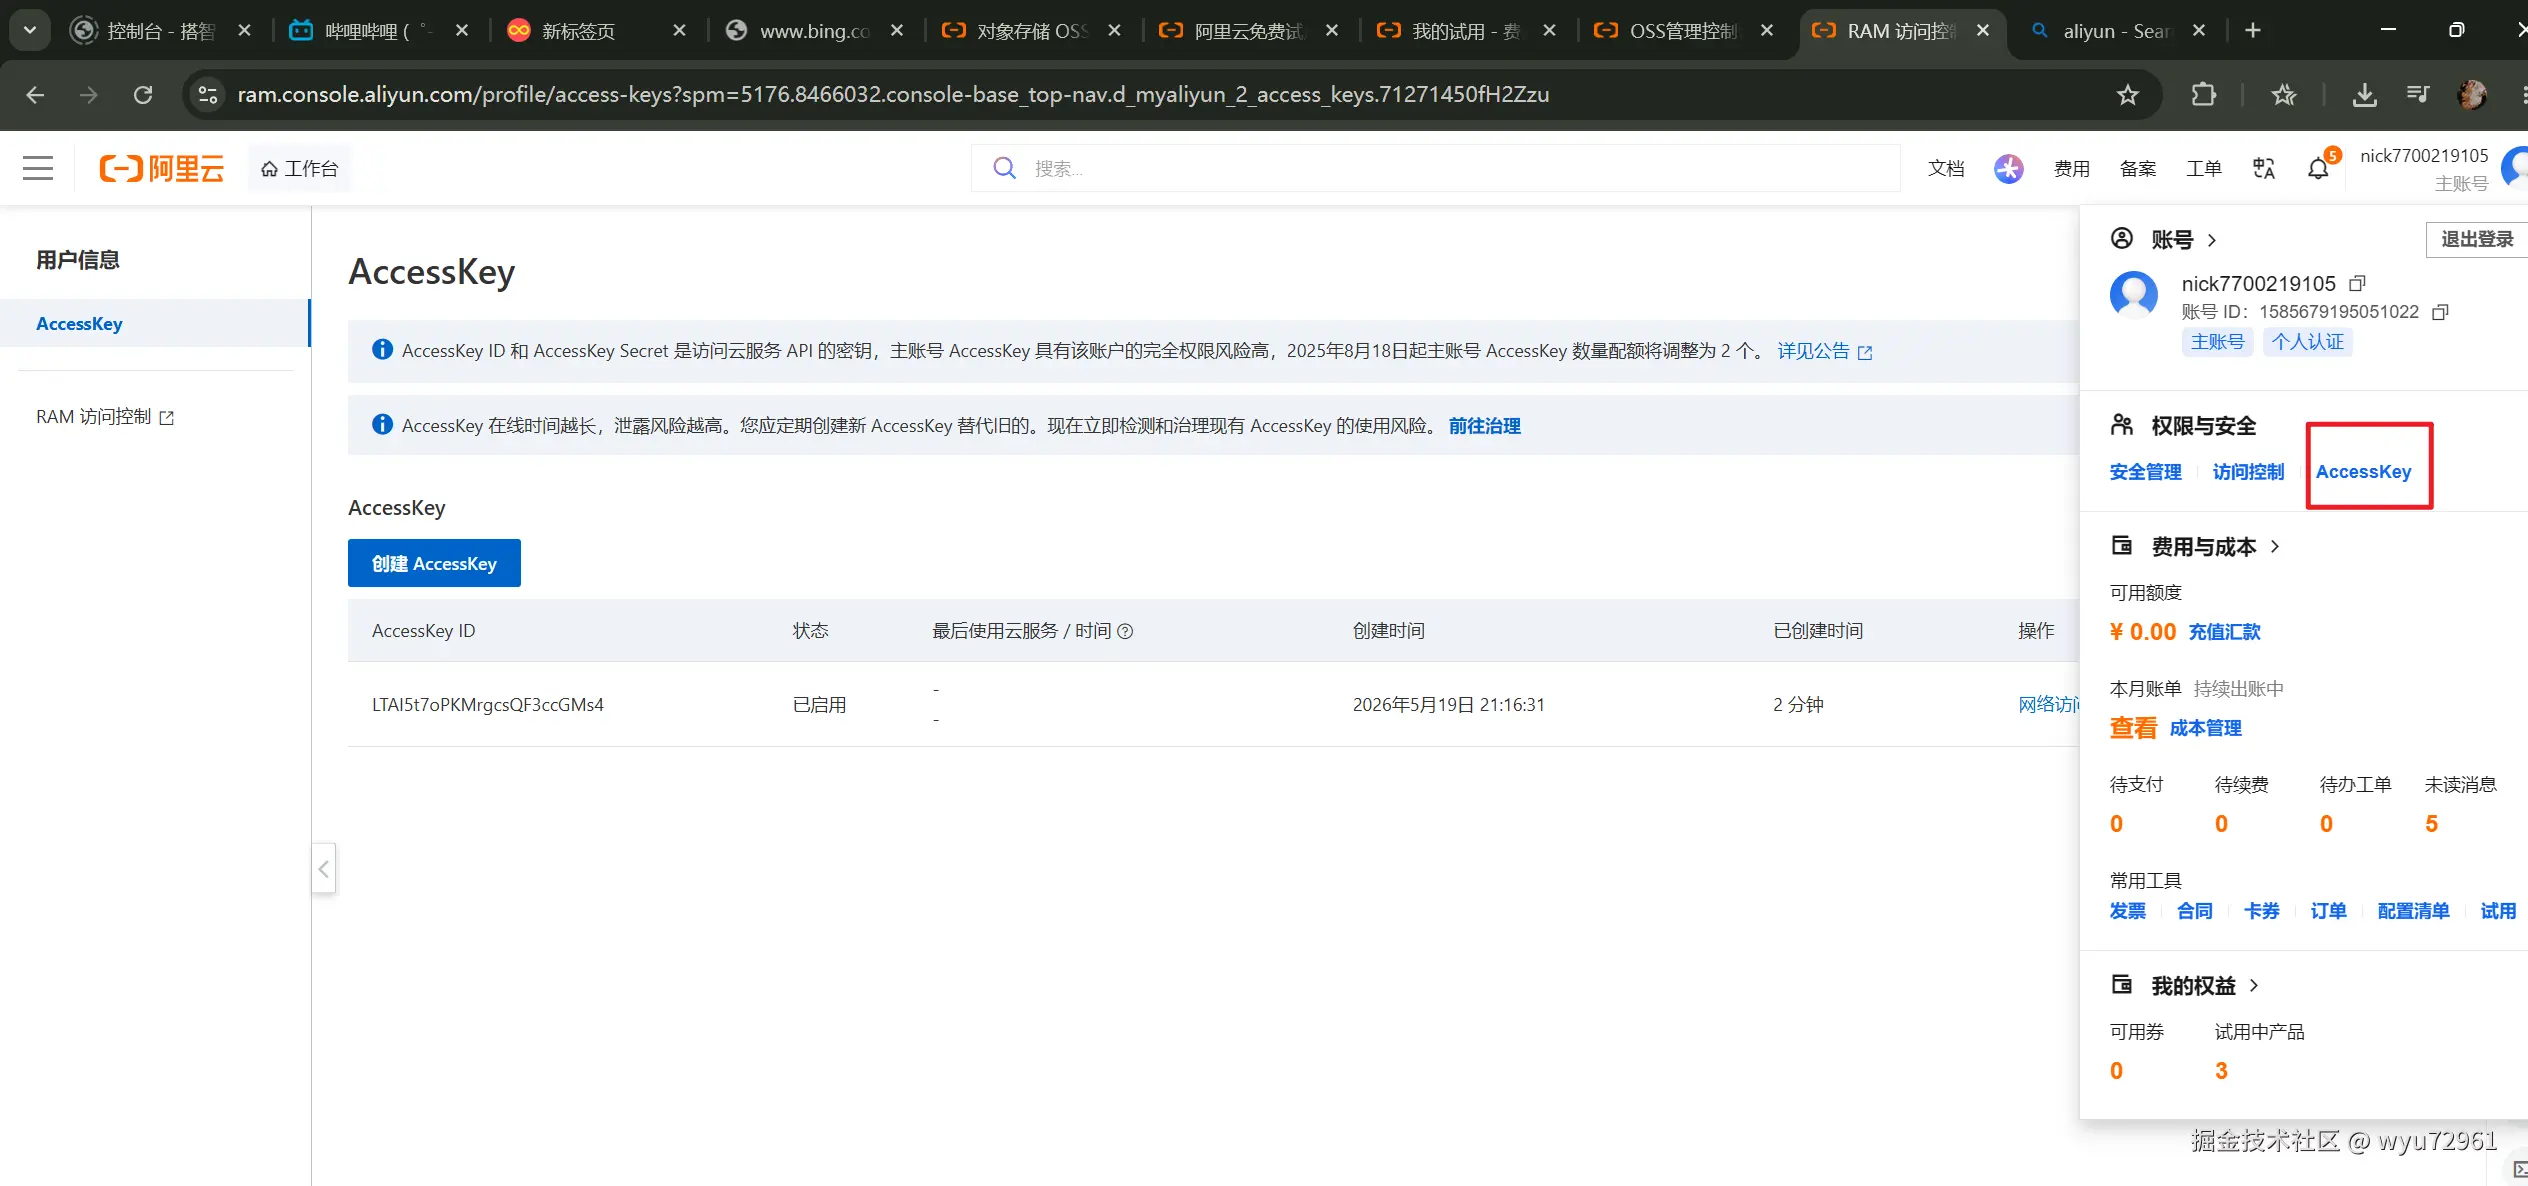Reload the page

(x=143, y=95)
